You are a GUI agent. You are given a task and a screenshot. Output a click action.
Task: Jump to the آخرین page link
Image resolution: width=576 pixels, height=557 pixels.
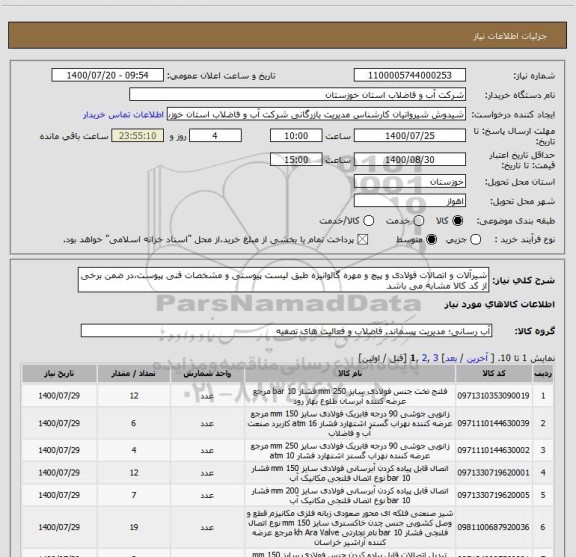tap(477, 358)
